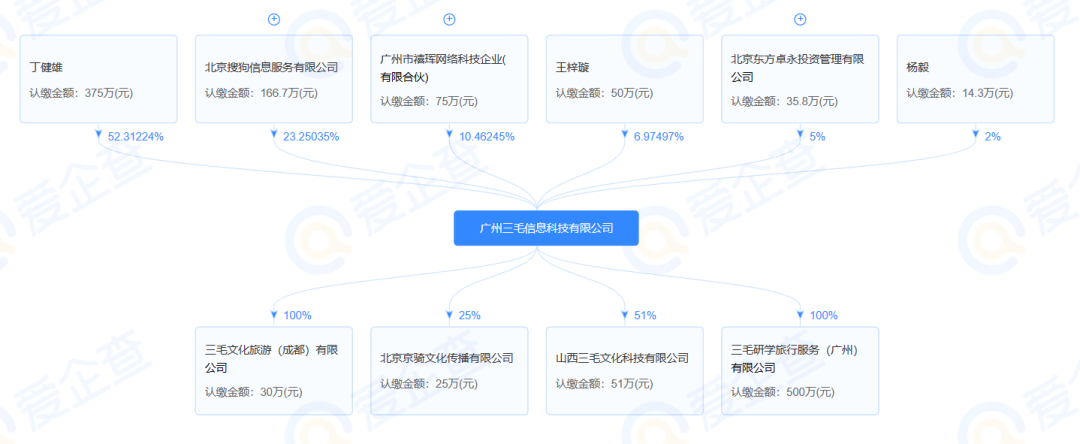The width and height of the screenshot is (1080, 444).
Task: Select the 10.46245% ownership percentage
Action: coord(487,137)
